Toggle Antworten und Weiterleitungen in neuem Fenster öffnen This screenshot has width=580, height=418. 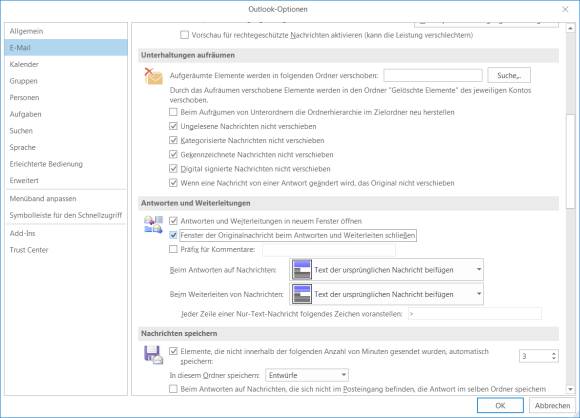[173, 221]
